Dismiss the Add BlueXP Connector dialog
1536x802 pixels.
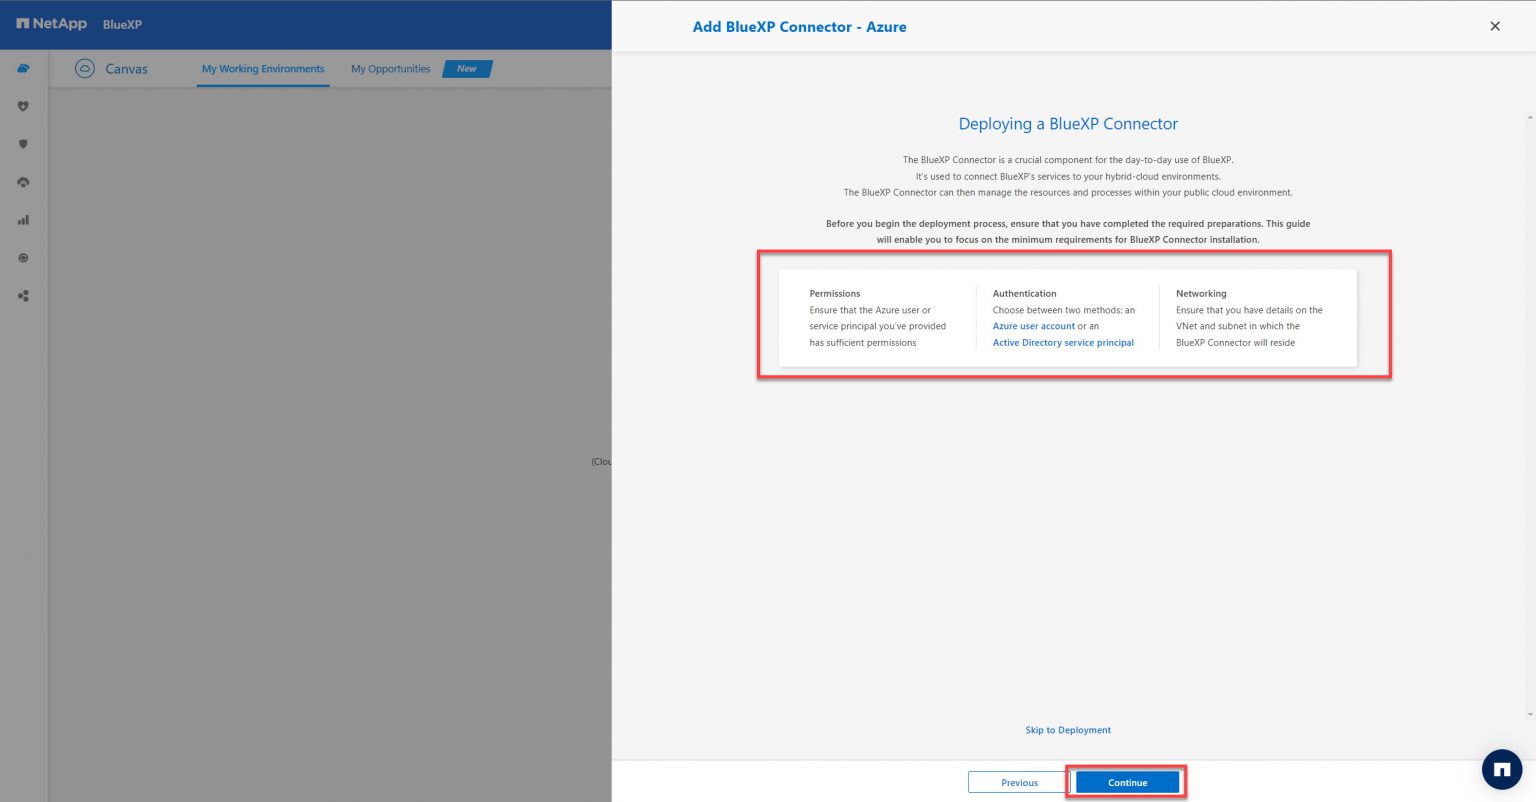click(x=1494, y=26)
